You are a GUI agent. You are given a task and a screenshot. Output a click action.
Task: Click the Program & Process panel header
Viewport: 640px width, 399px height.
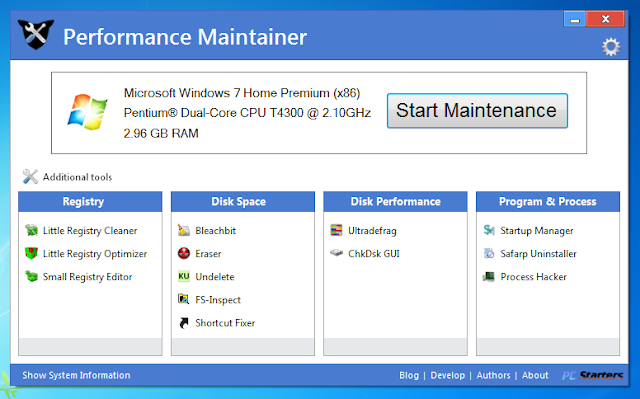[548, 202]
